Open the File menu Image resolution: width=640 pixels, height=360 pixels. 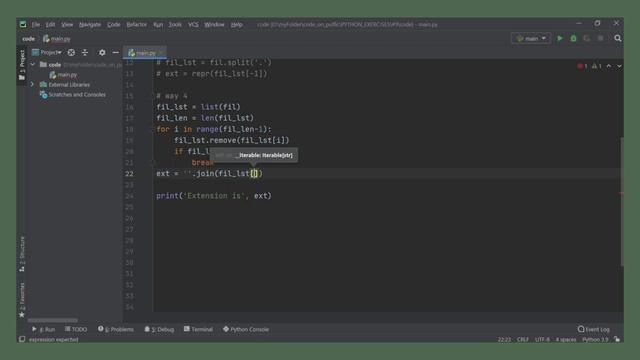tap(36, 24)
